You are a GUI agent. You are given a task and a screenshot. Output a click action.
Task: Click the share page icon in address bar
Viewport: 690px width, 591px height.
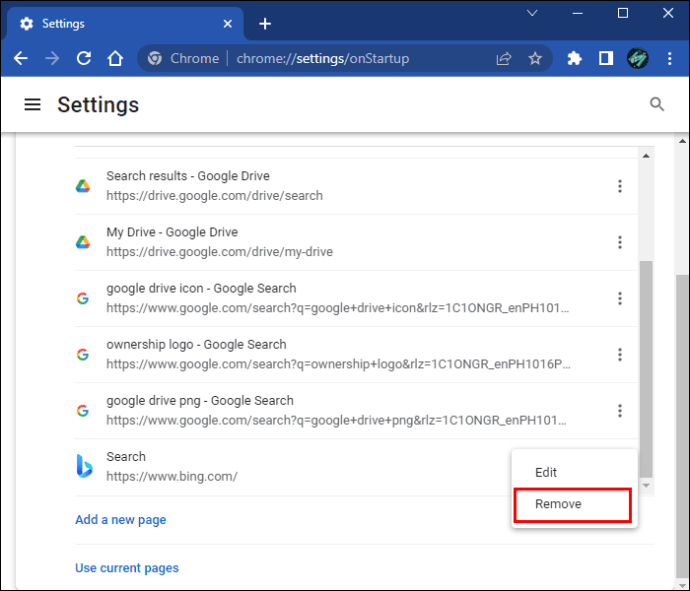pyautogui.click(x=504, y=59)
